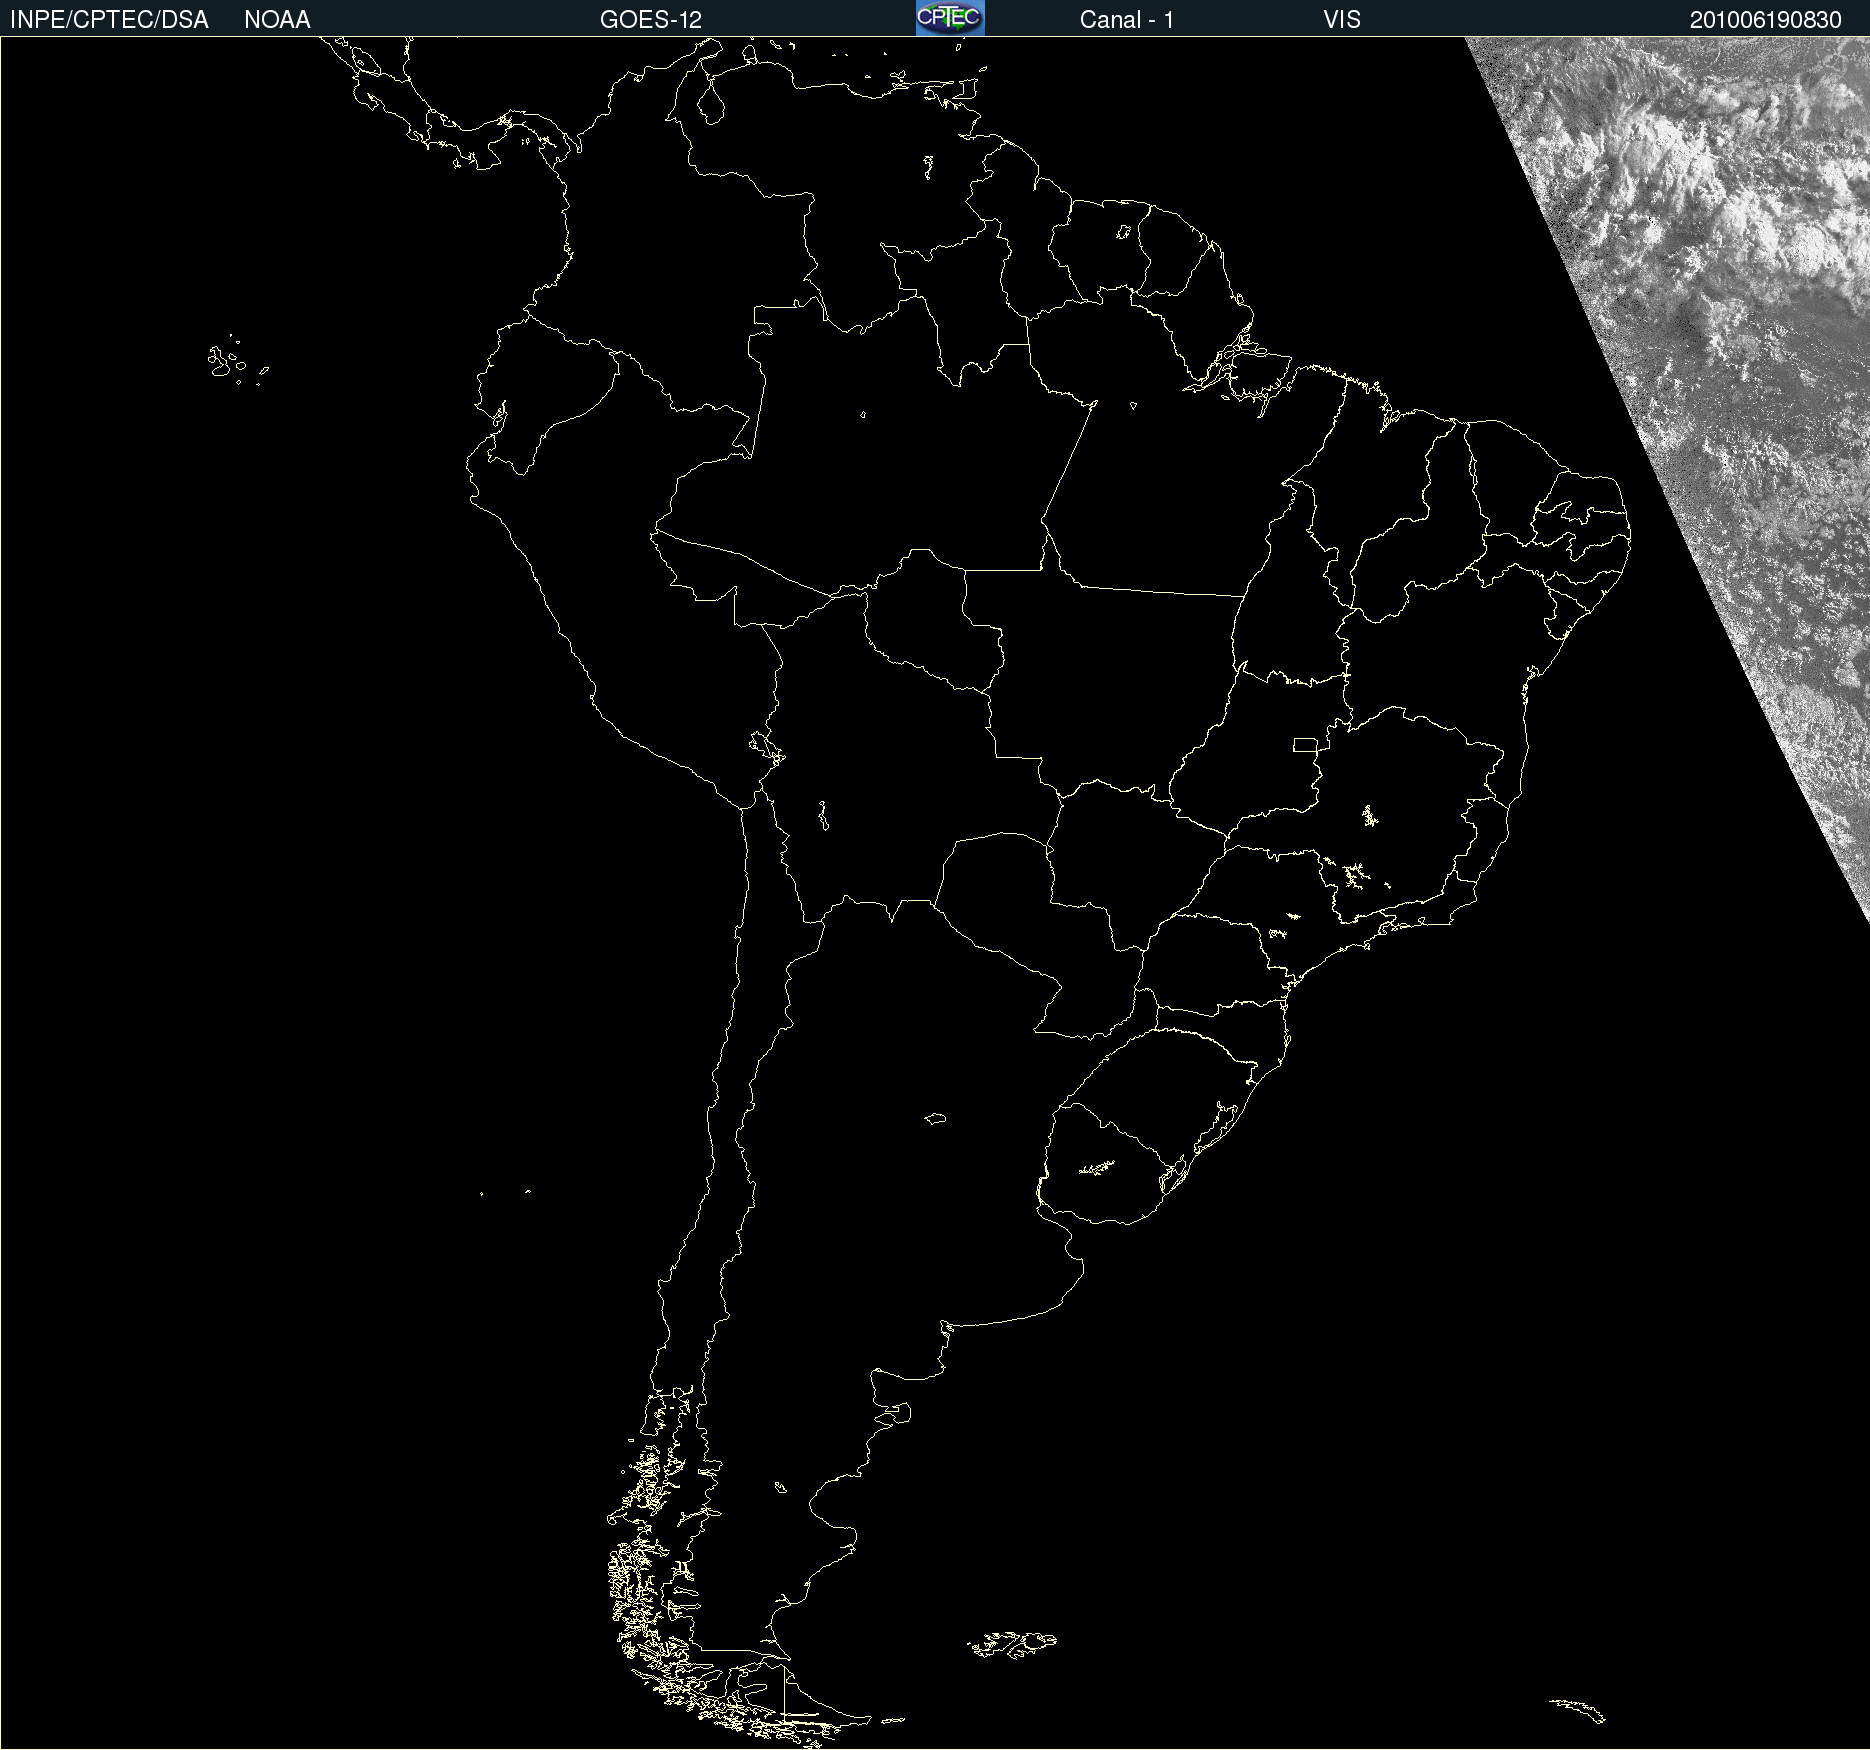Click the INPE/CPTEC/DSA header text
The image size is (1870, 1750).
(x=109, y=20)
